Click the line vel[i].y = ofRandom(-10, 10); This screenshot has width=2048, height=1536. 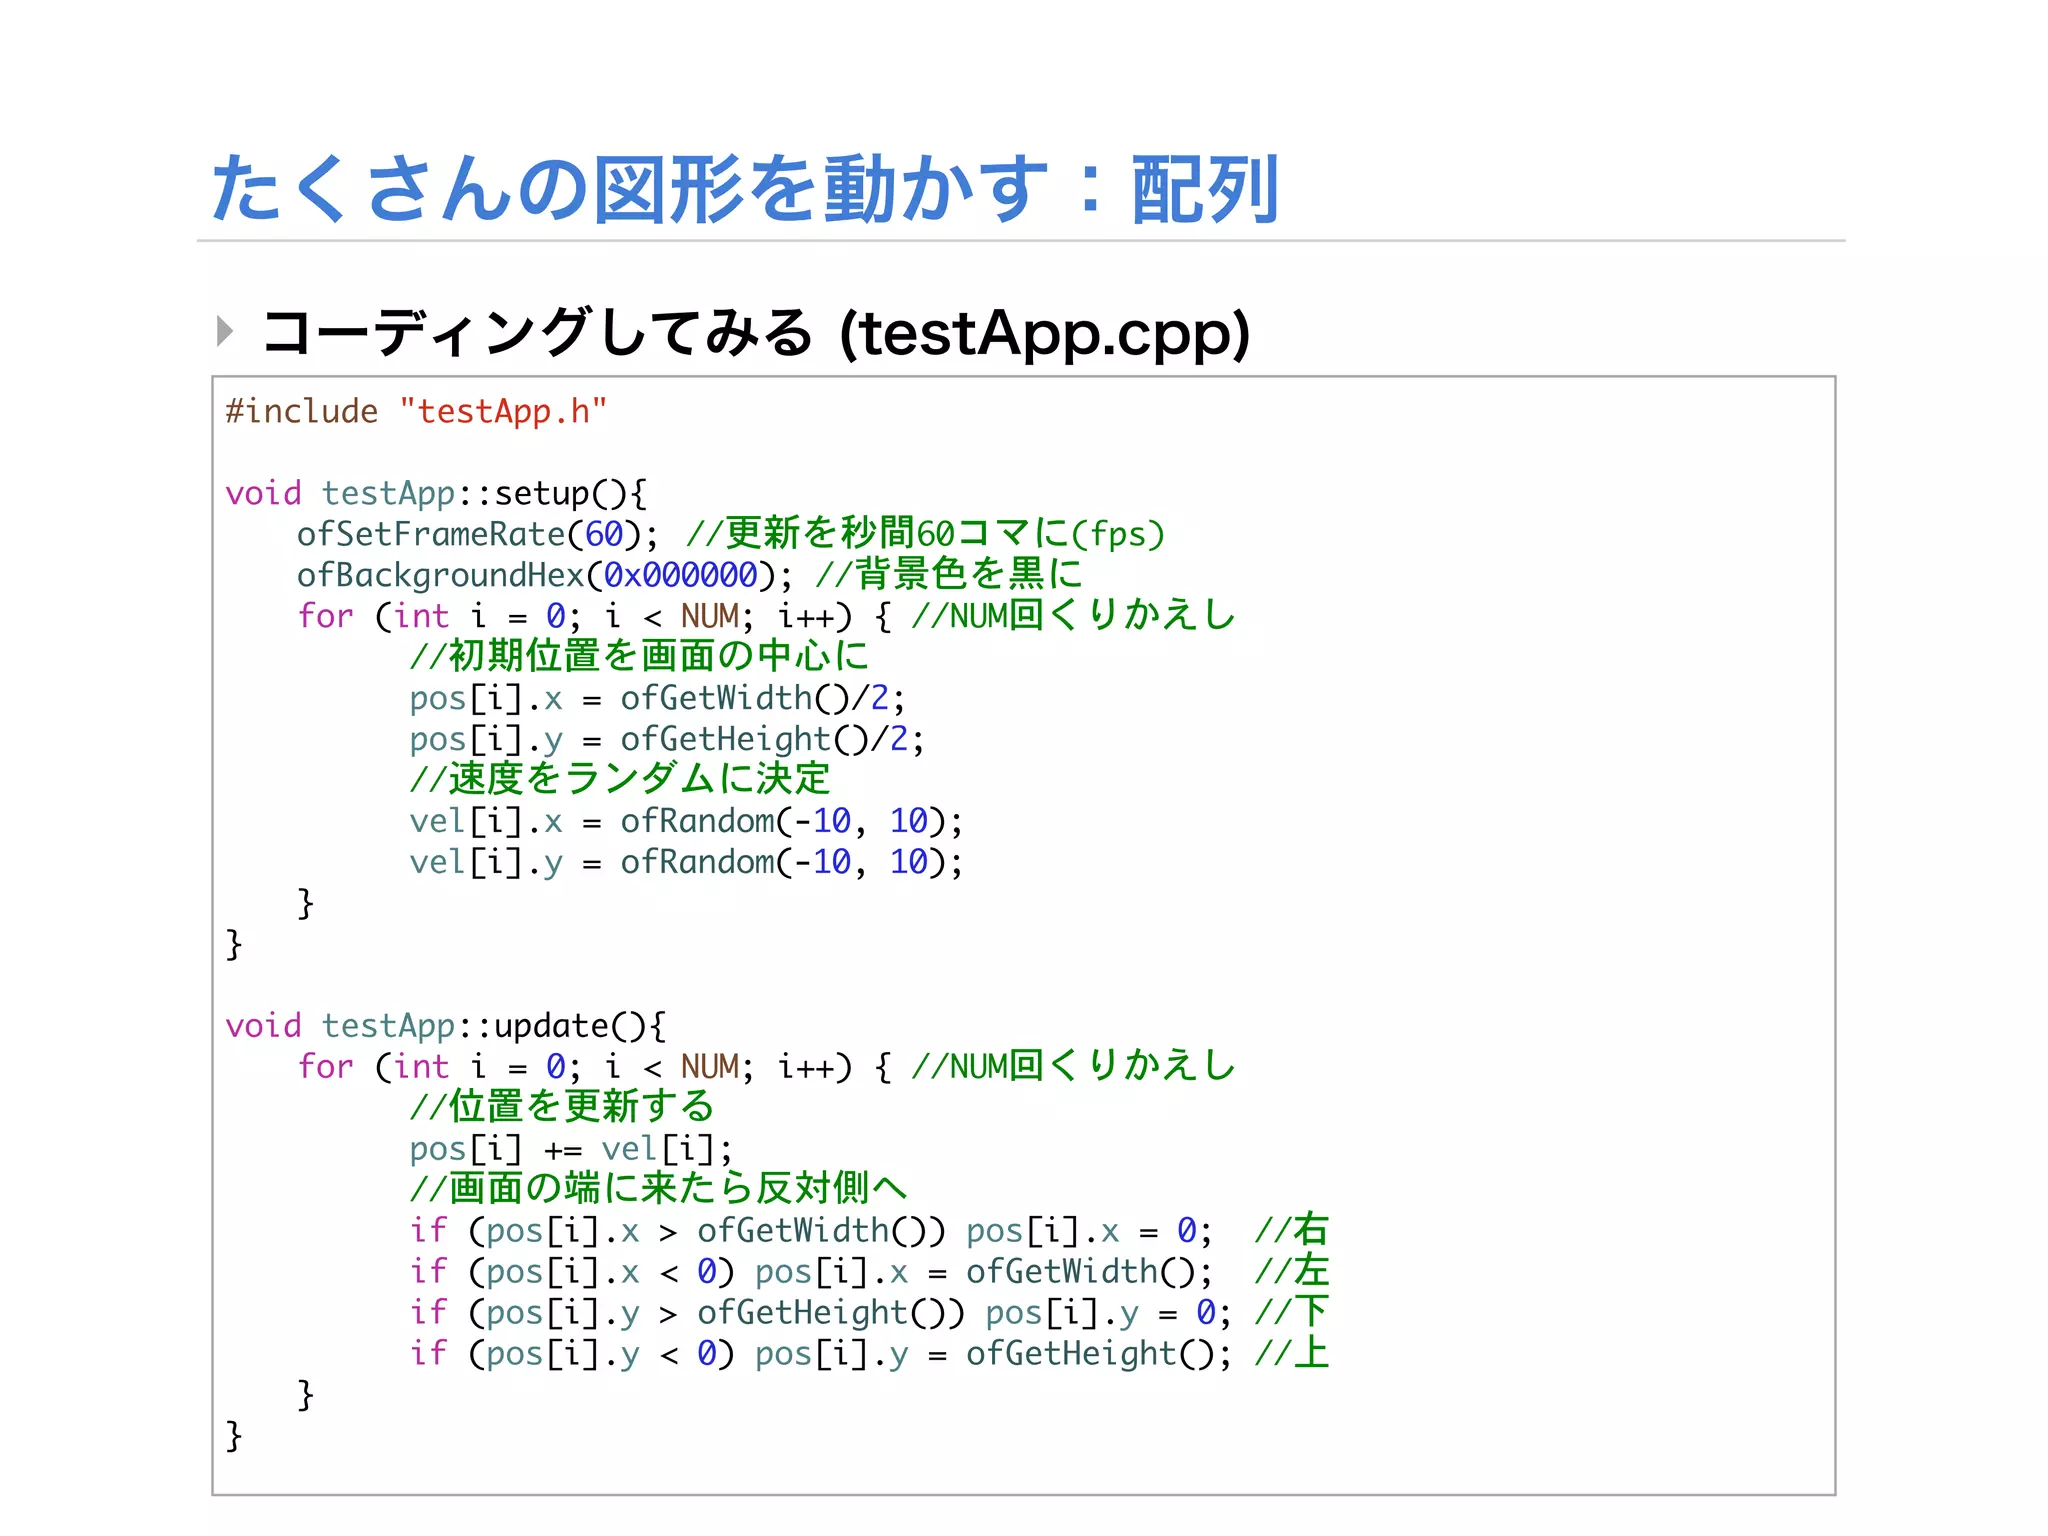tap(686, 862)
